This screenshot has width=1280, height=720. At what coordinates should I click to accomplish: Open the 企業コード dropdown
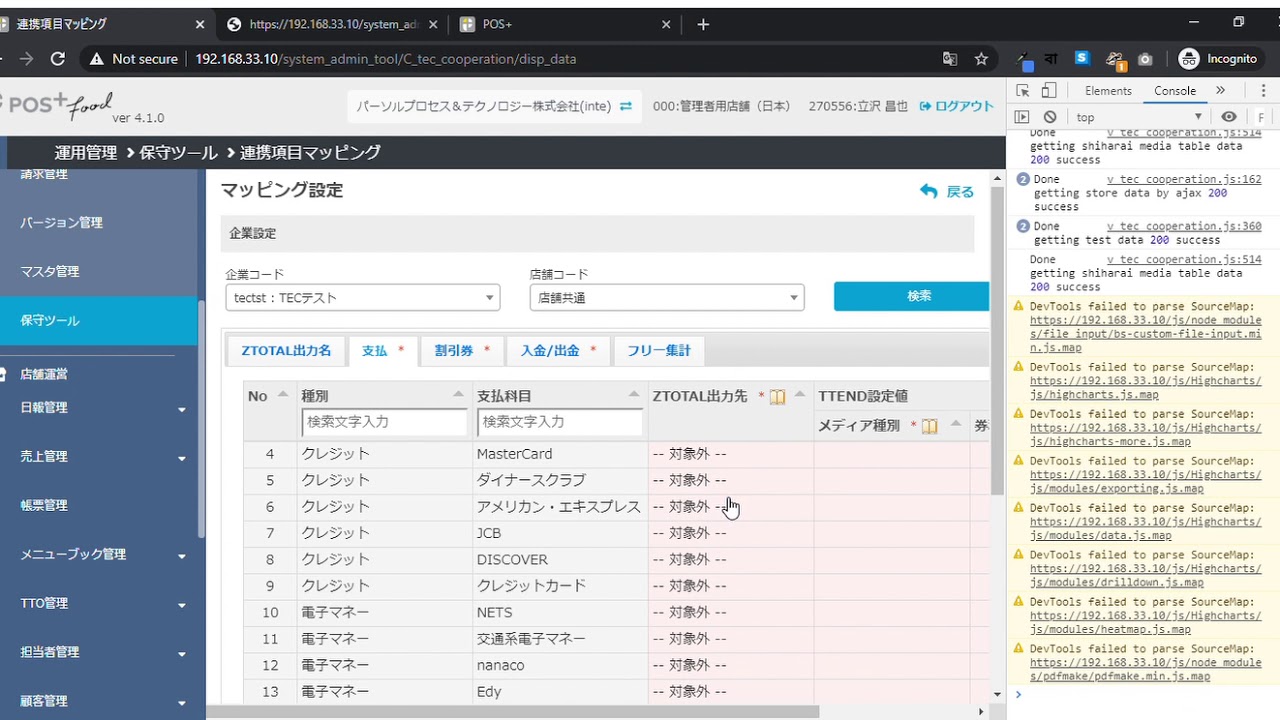pos(363,297)
